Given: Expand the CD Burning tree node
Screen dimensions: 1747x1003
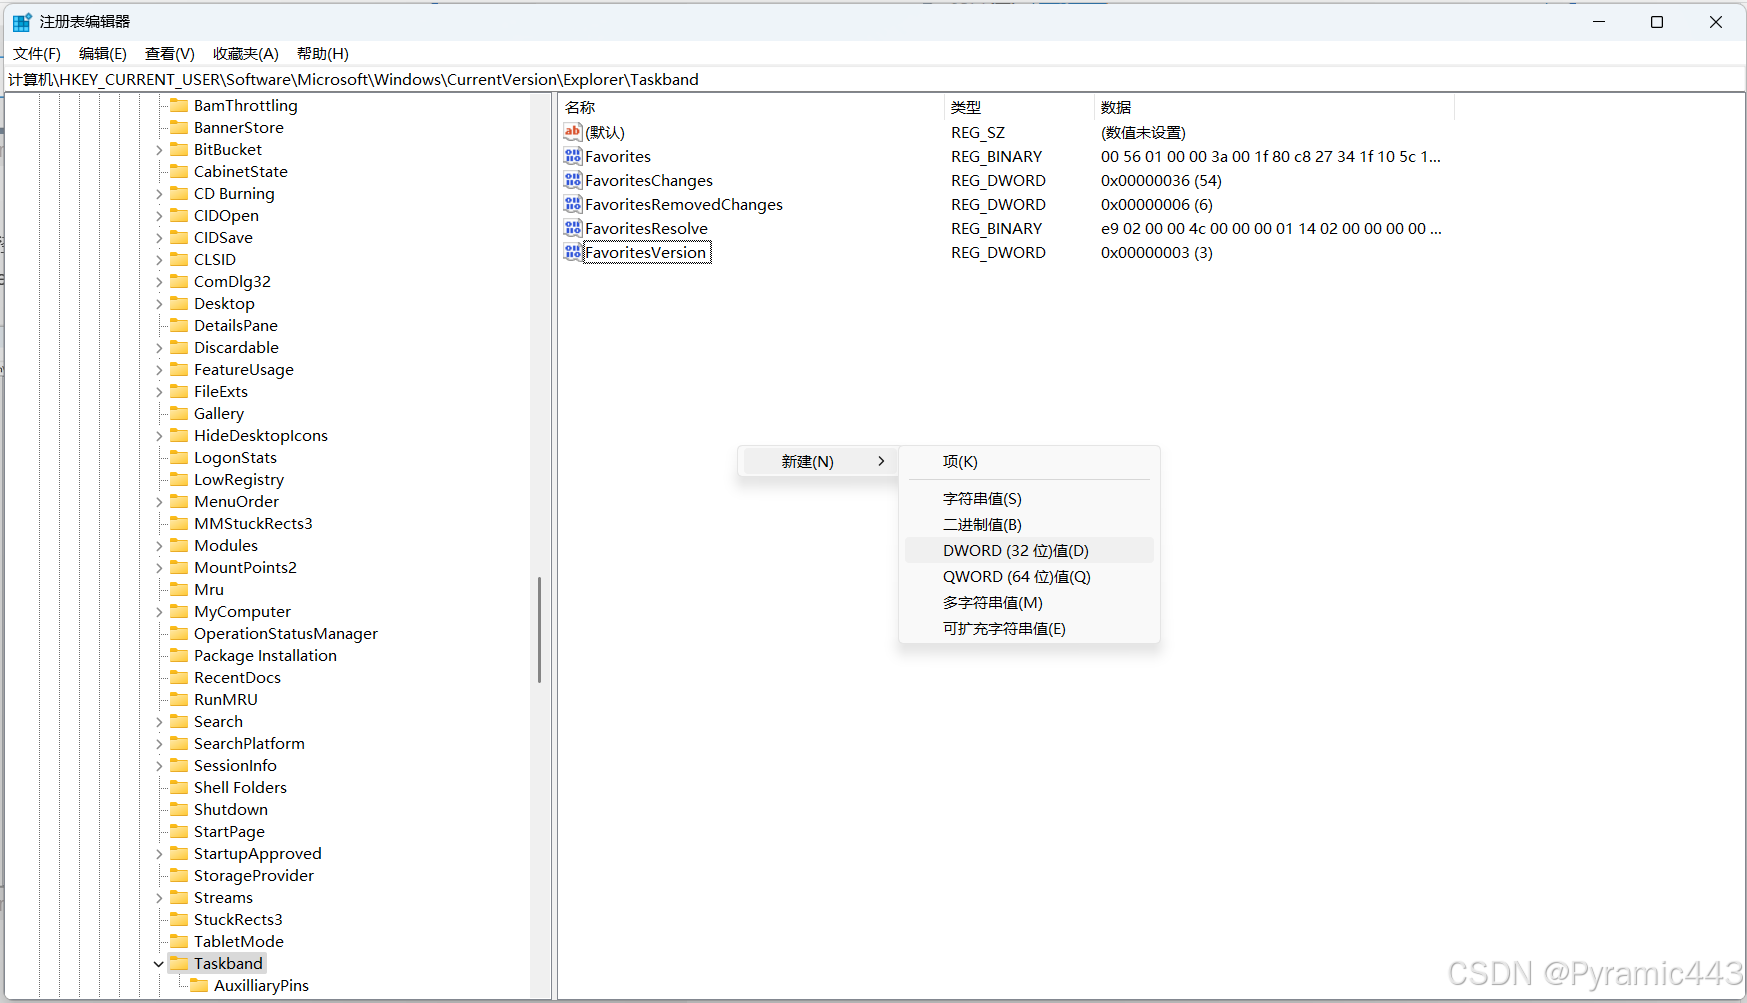Looking at the screenshot, I should (x=159, y=194).
